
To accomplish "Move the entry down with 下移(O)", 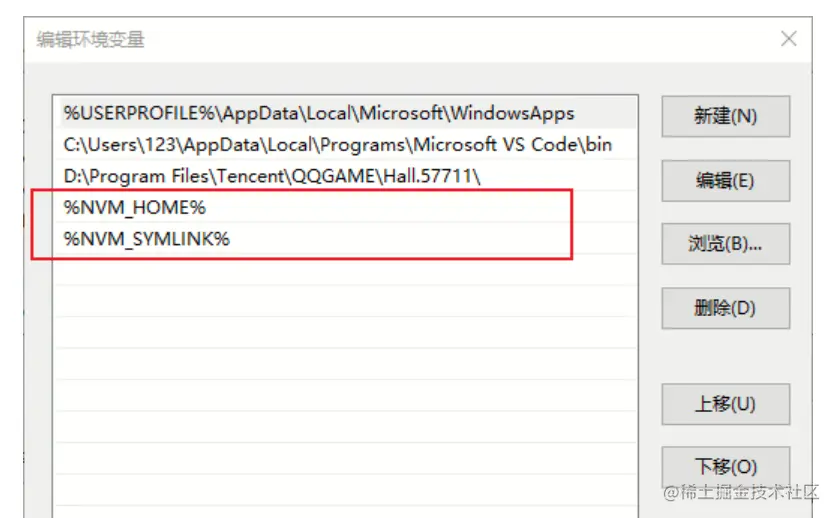I will tap(725, 466).
